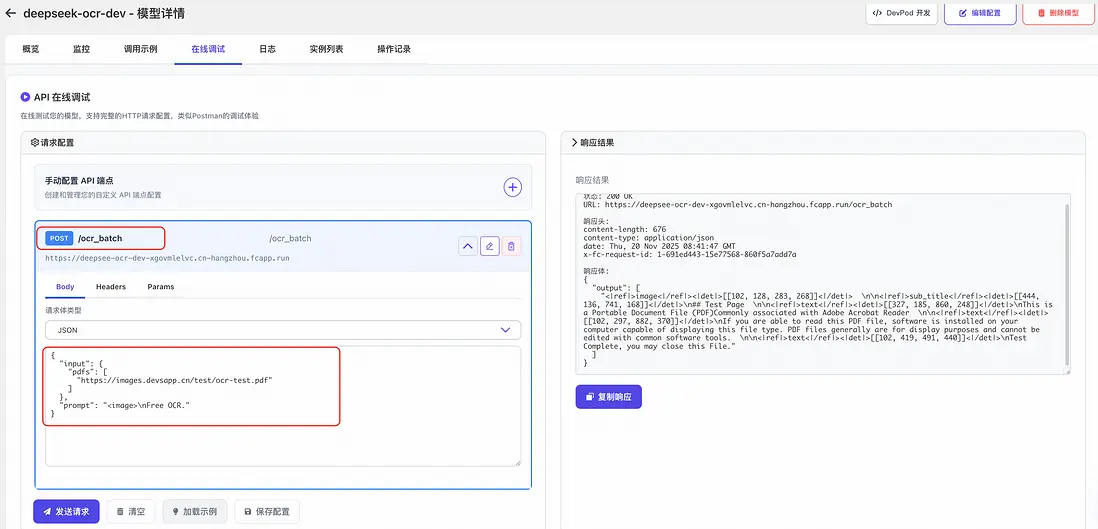Screen dimensions: 1098x529
Task: Click 加载示例 button
Action: 195,511
